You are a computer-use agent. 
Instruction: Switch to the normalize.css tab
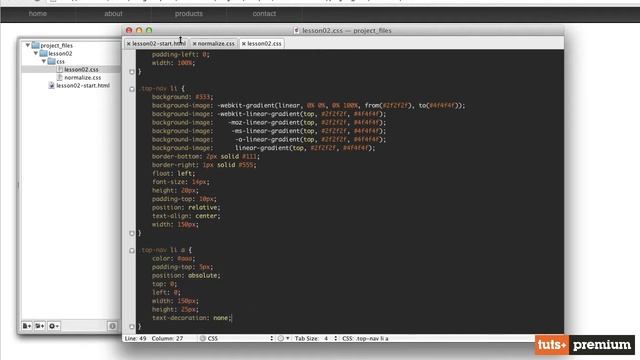tap(216, 43)
